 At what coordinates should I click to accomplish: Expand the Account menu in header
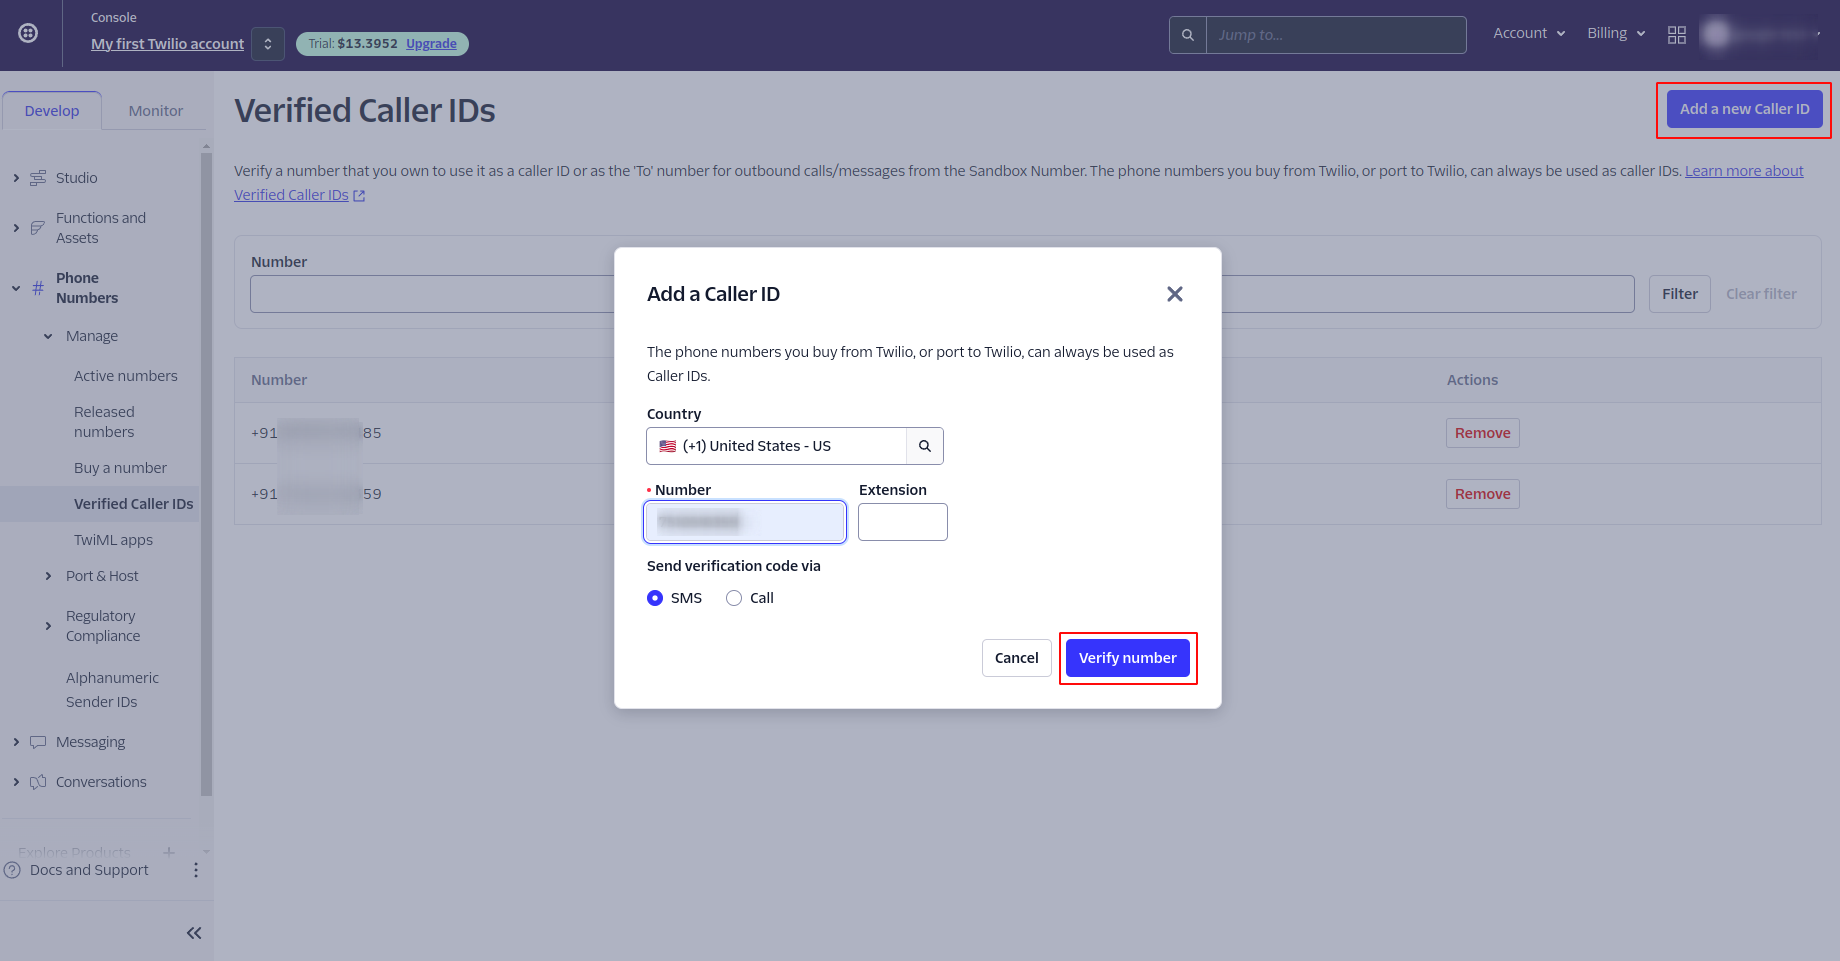coord(1529,33)
